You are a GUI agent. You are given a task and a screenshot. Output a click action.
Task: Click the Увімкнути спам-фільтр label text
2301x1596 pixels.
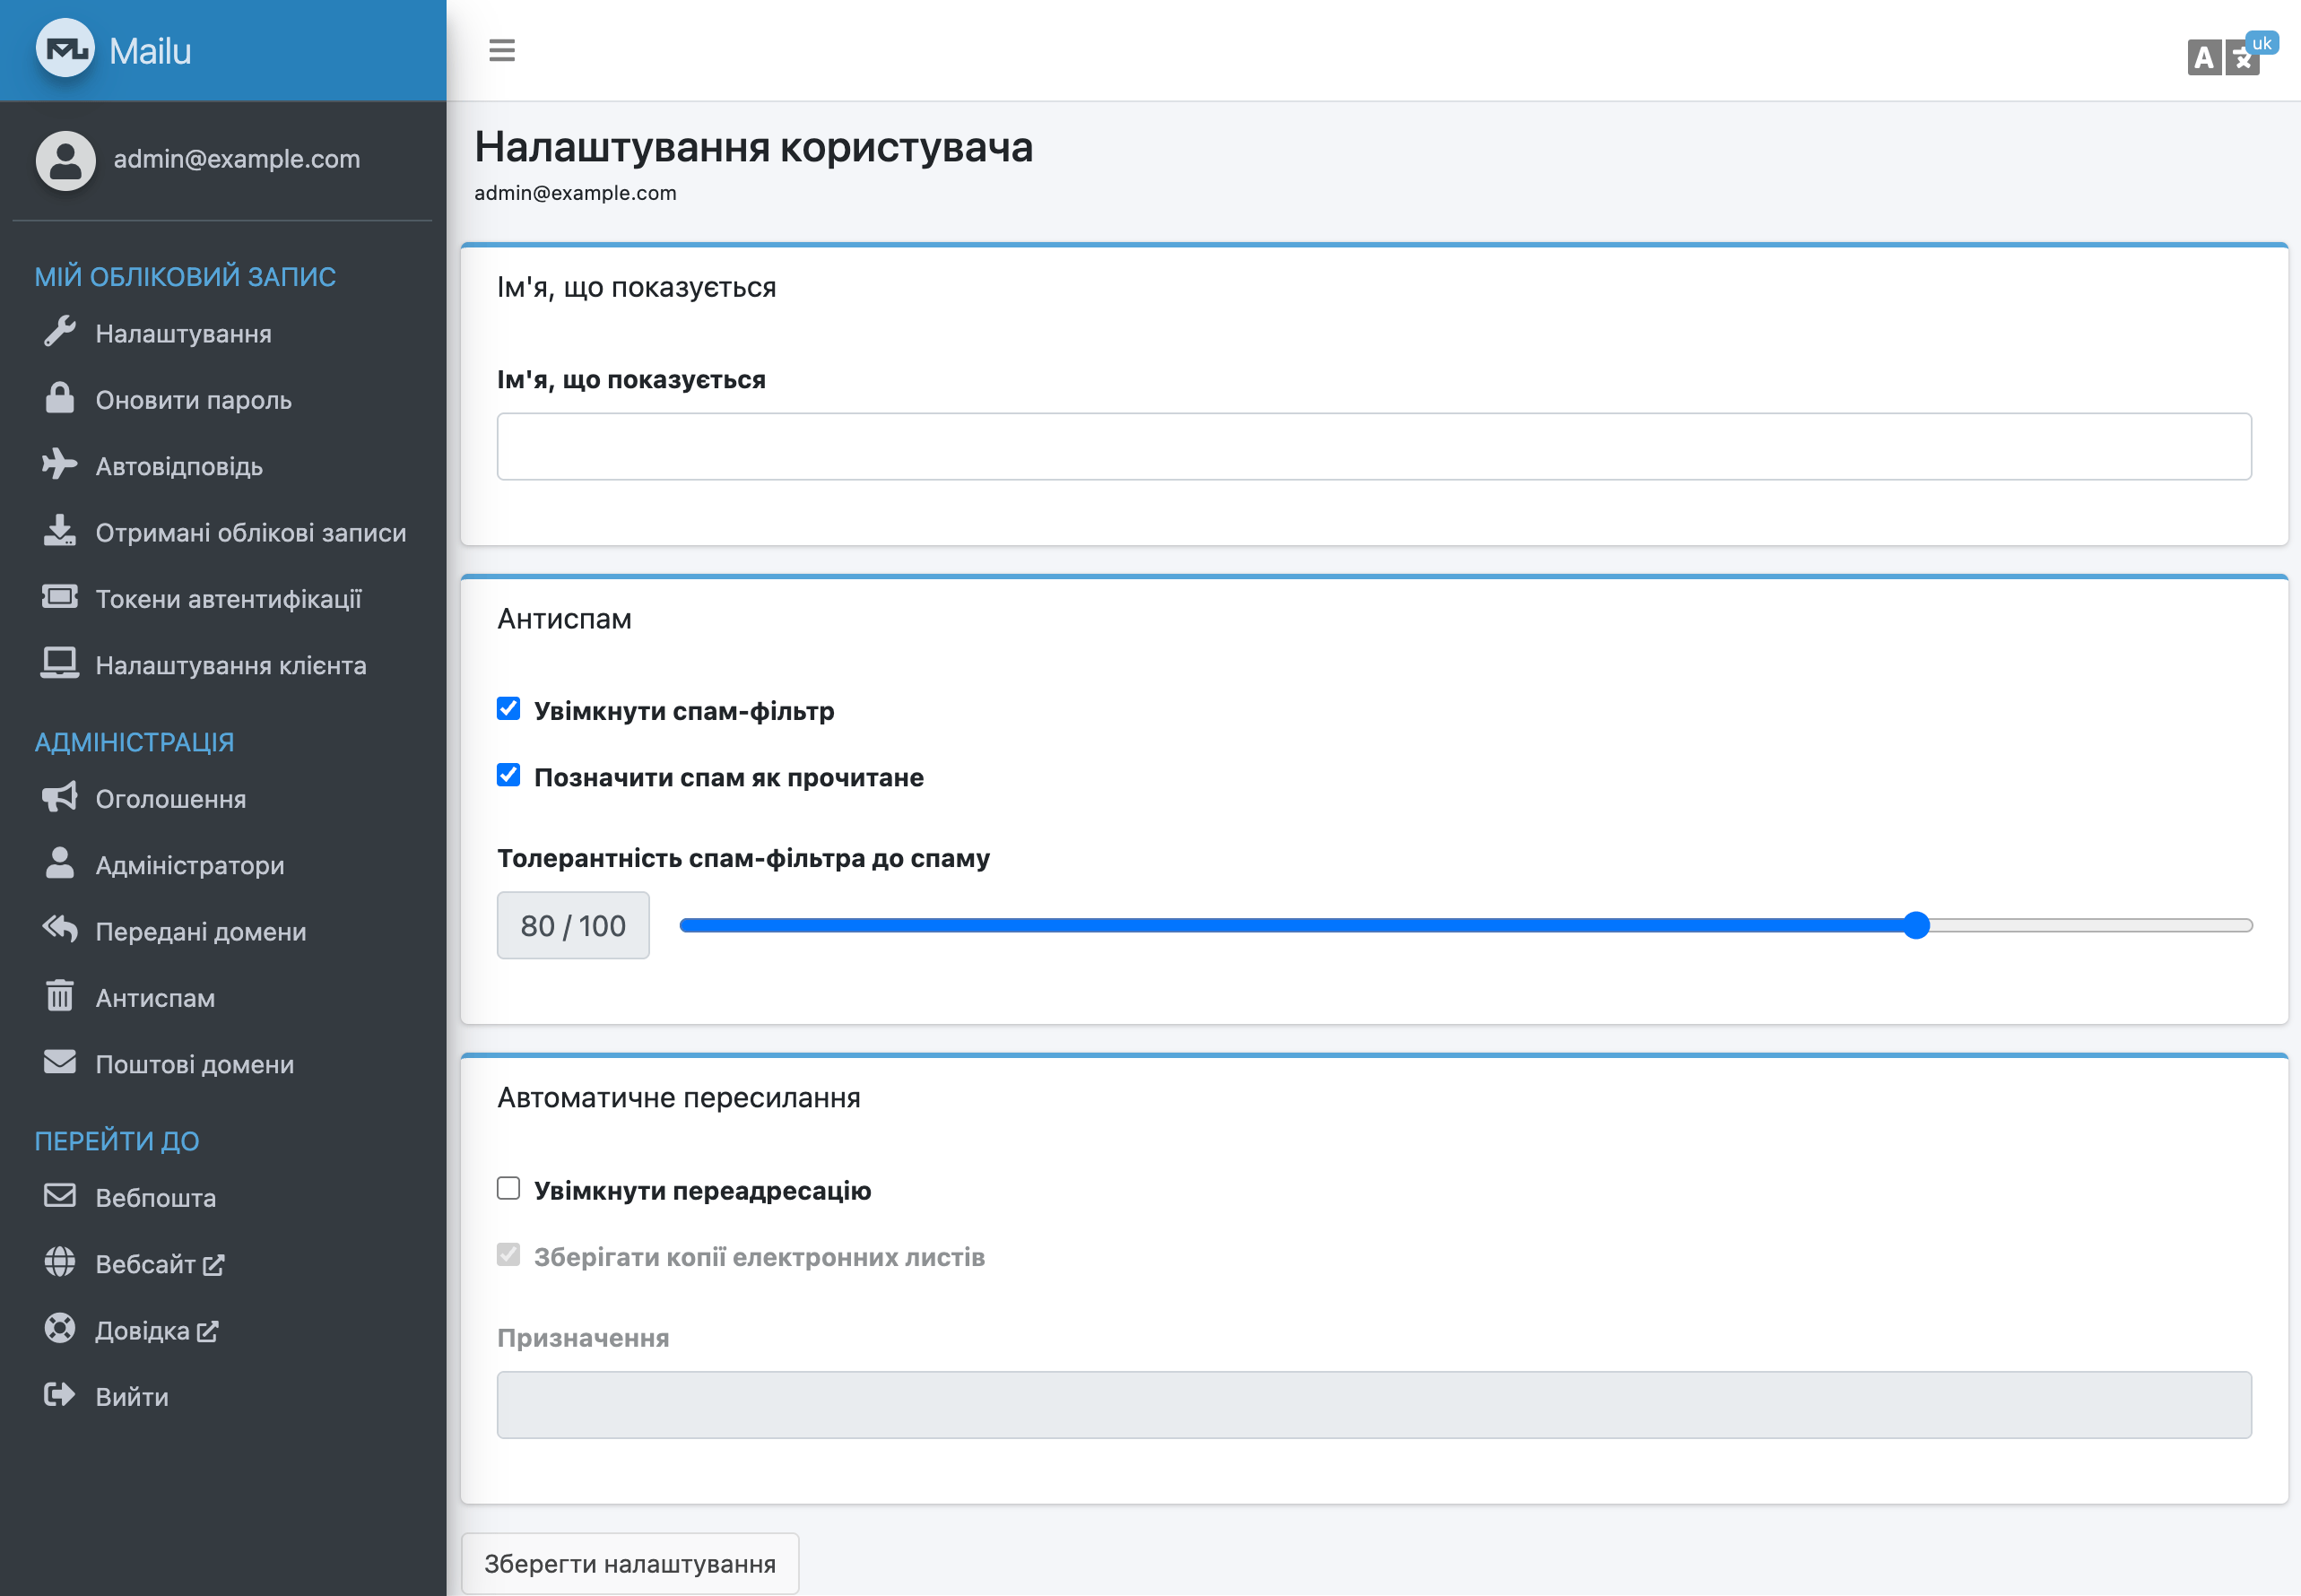[684, 711]
